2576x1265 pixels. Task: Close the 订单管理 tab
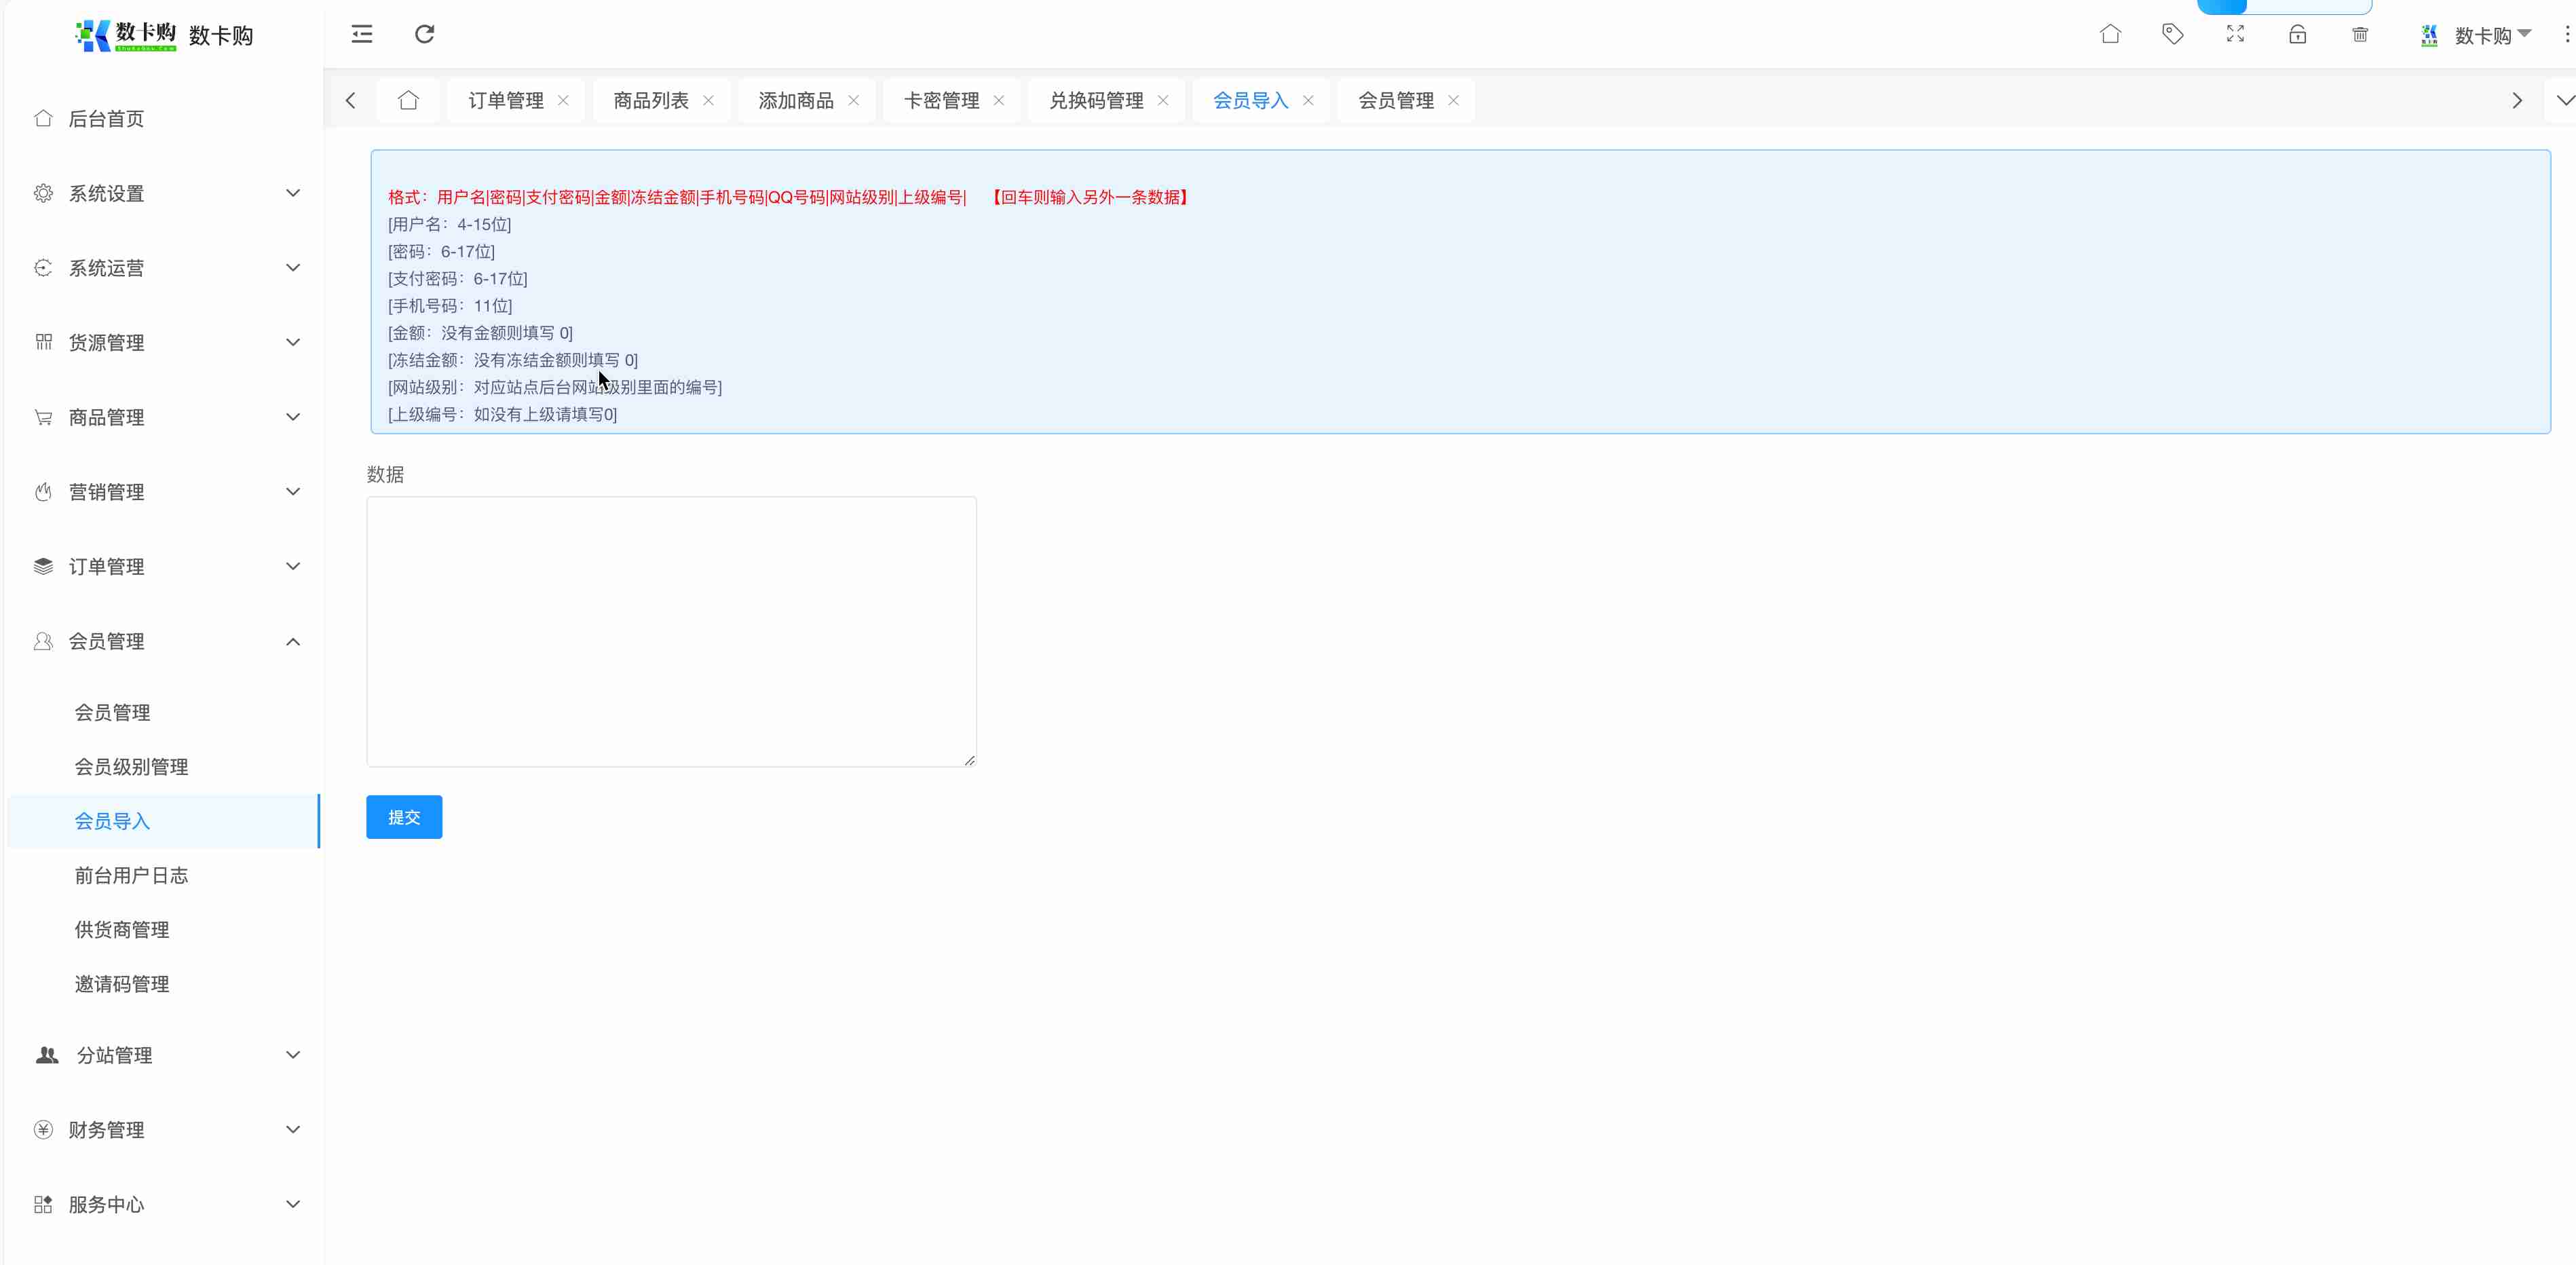(x=564, y=100)
